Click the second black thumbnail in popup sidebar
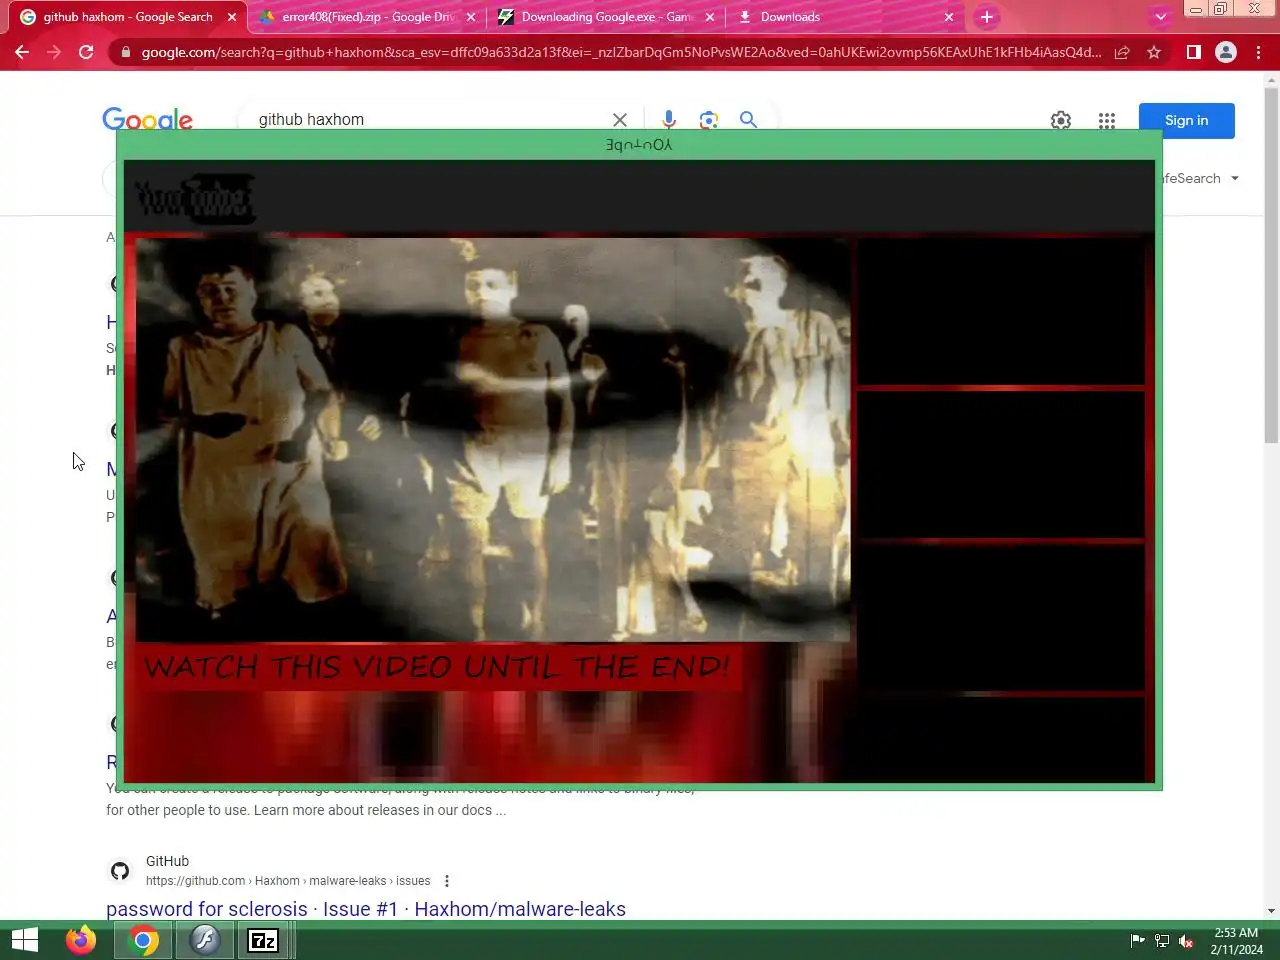The width and height of the screenshot is (1280, 960). pyautogui.click(x=1000, y=464)
